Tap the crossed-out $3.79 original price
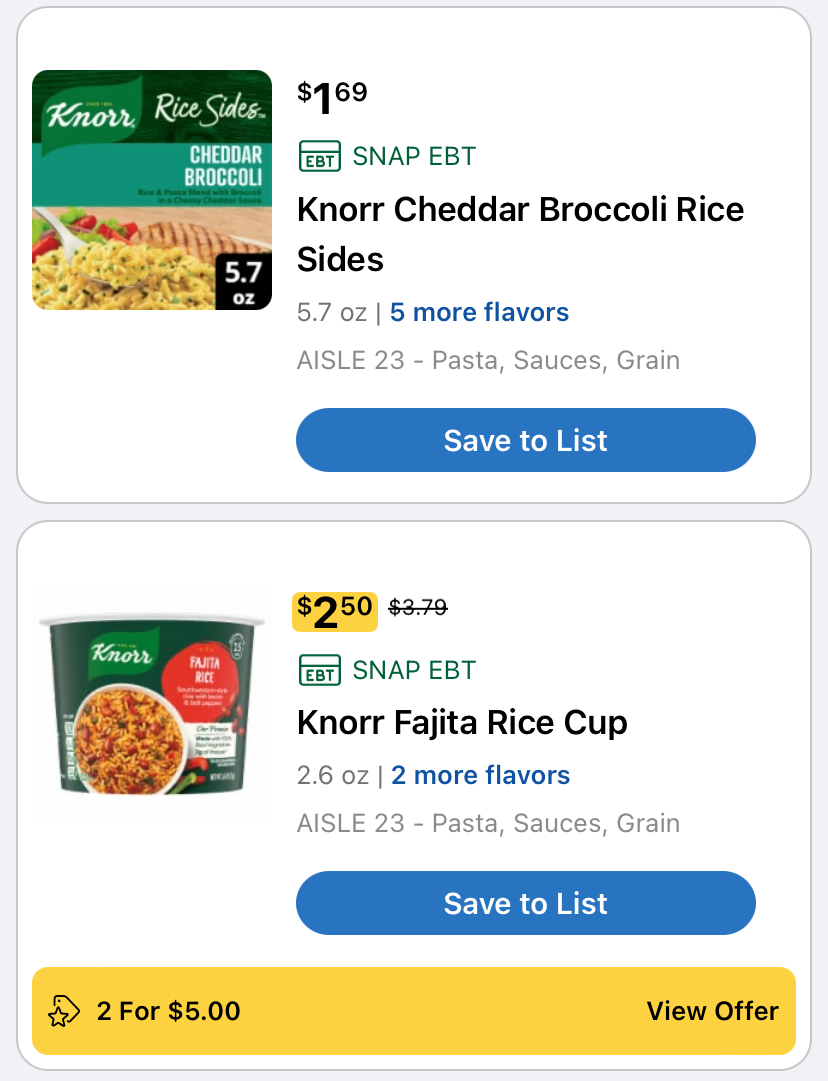The image size is (828, 1081). (418, 607)
